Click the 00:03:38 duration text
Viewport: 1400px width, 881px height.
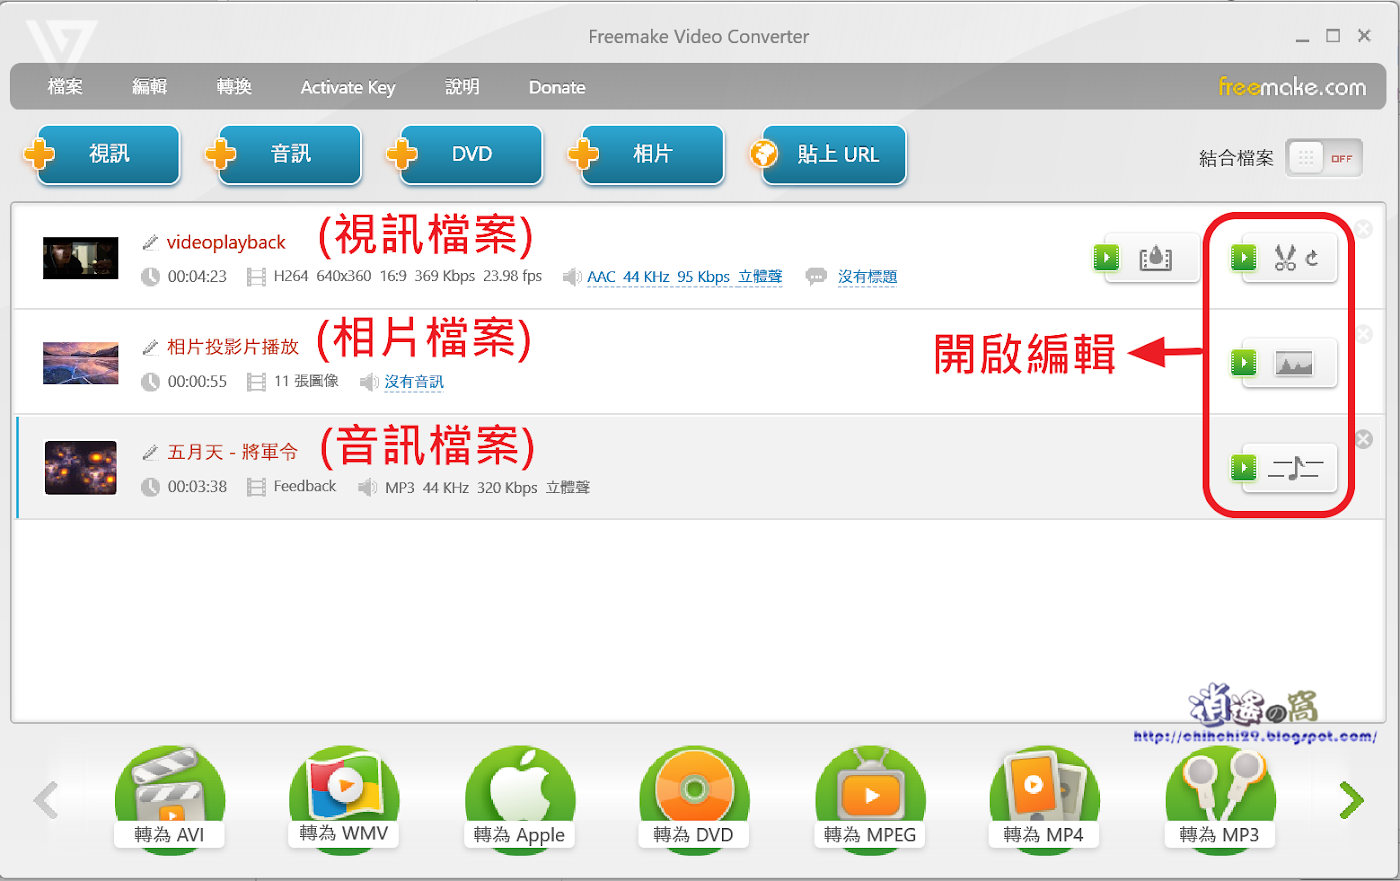[197, 486]
